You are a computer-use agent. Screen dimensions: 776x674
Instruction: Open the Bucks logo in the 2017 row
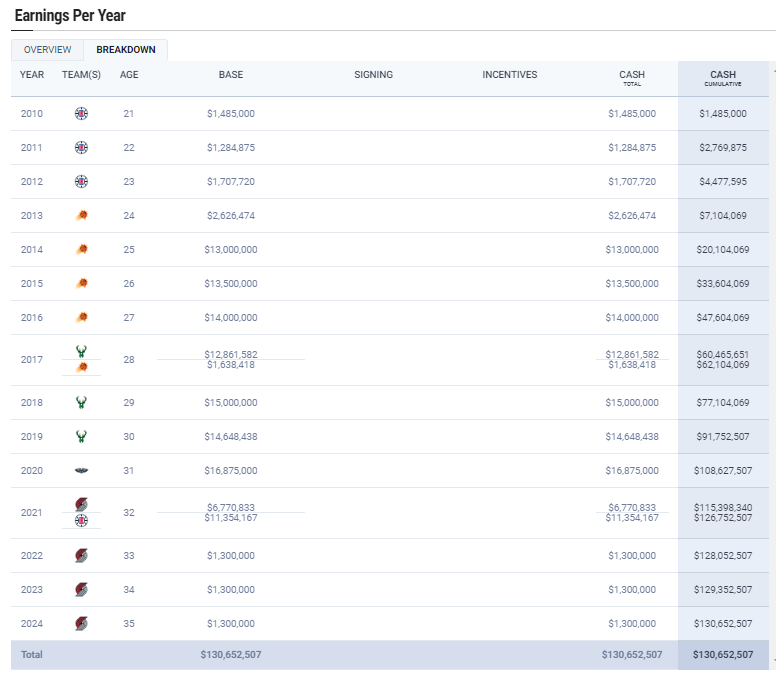click(81, 351)
